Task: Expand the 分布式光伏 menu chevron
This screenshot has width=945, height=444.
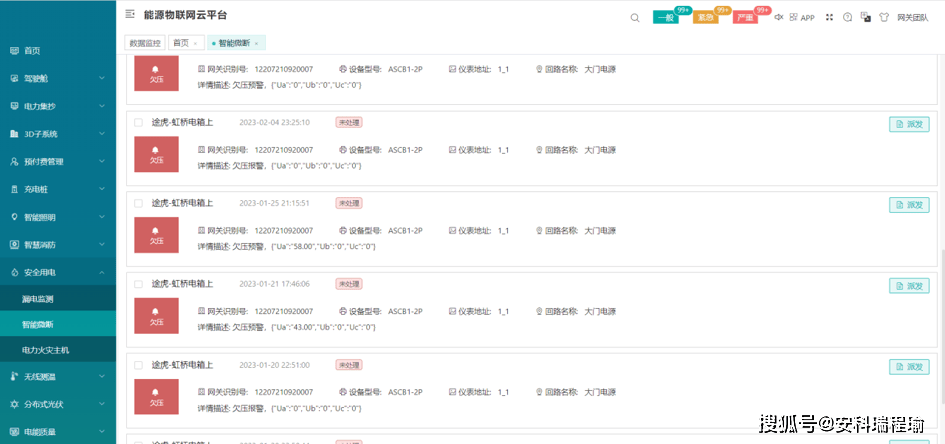Action: coord(102,404)
